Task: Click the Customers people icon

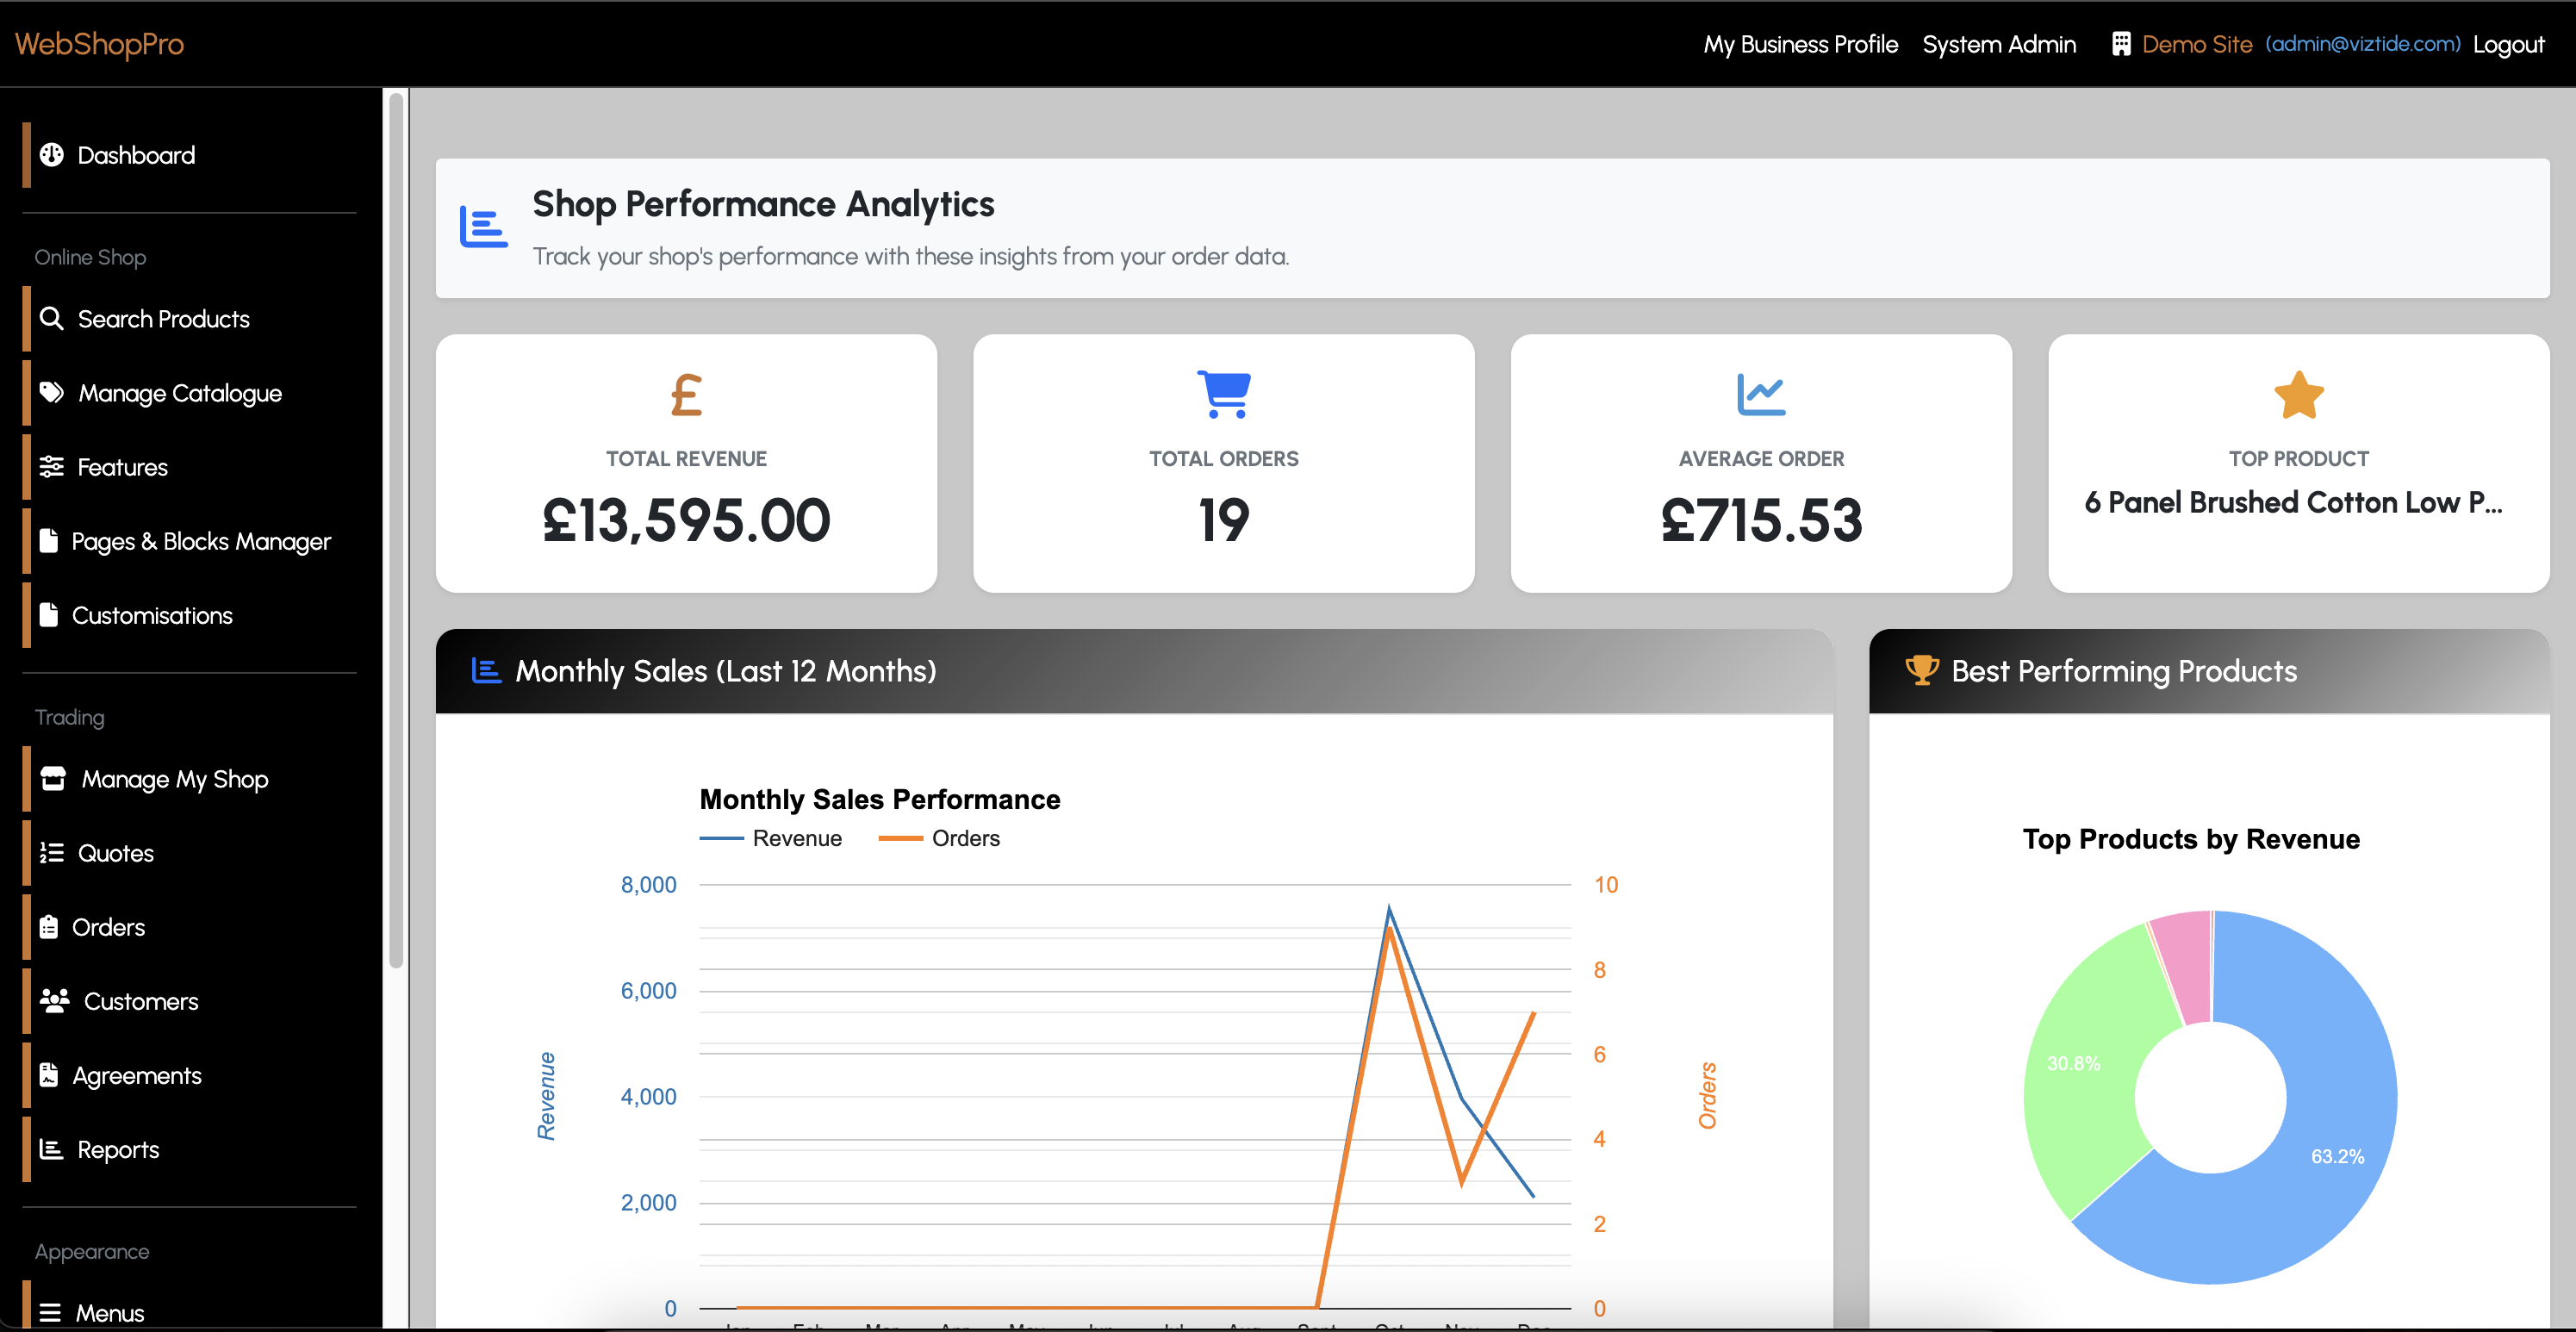Action: coord(54,1001)
